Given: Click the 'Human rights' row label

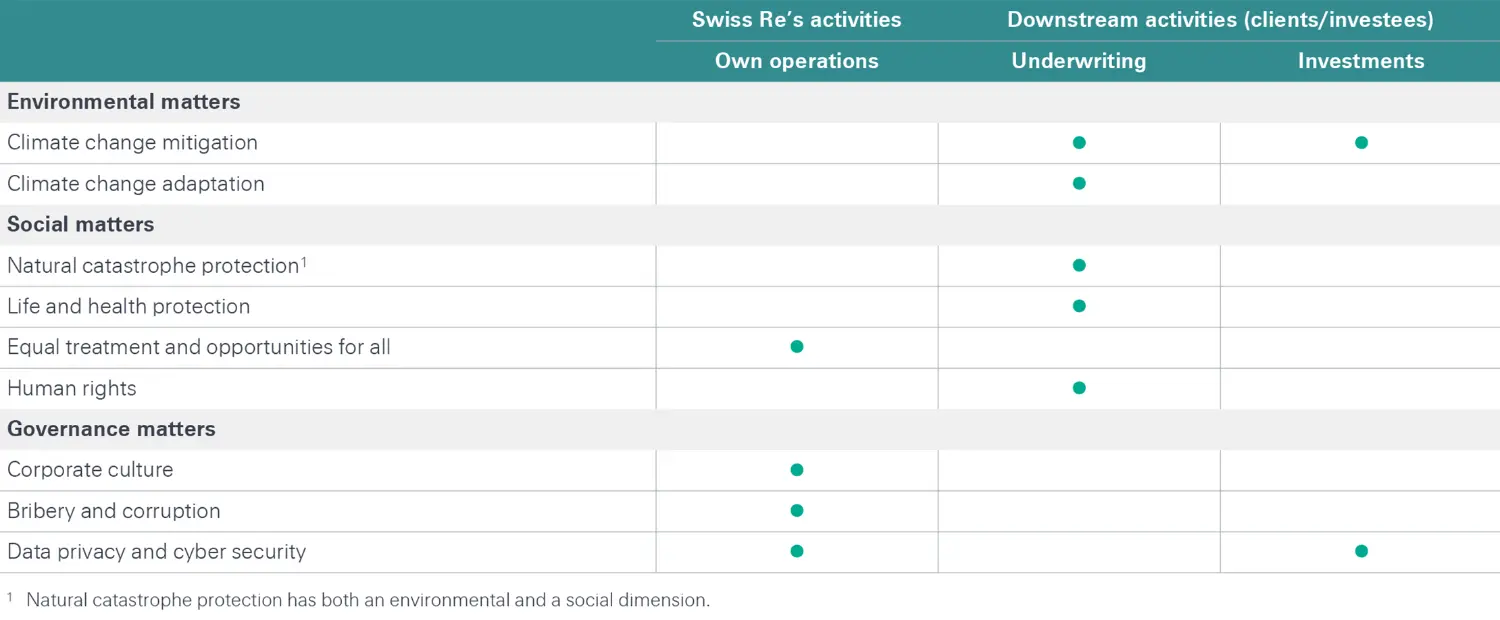Looking at the screenshot, I should [72, 388].
